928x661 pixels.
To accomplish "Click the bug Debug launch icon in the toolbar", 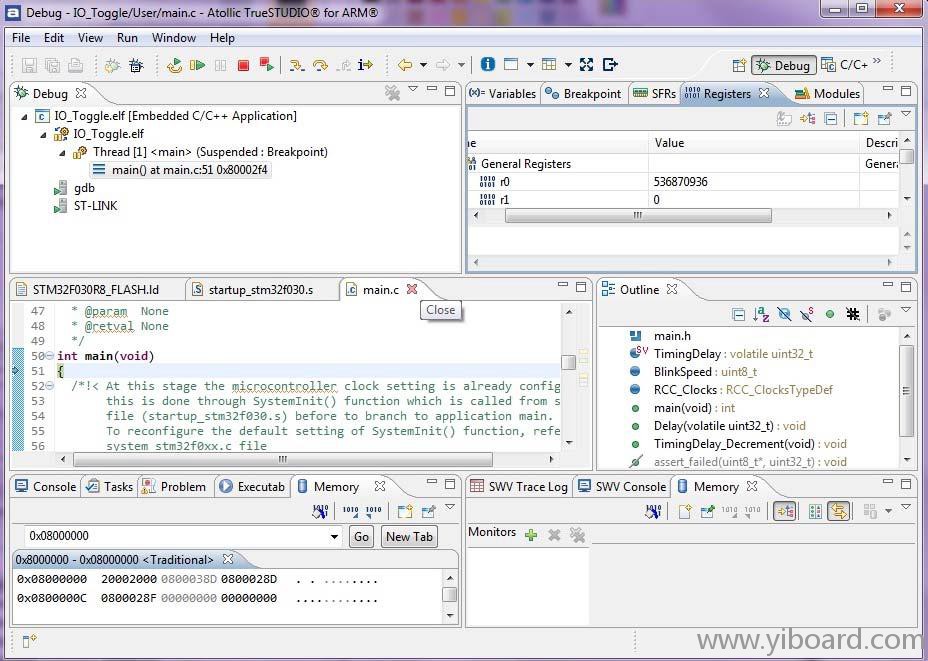I will 136,65.
